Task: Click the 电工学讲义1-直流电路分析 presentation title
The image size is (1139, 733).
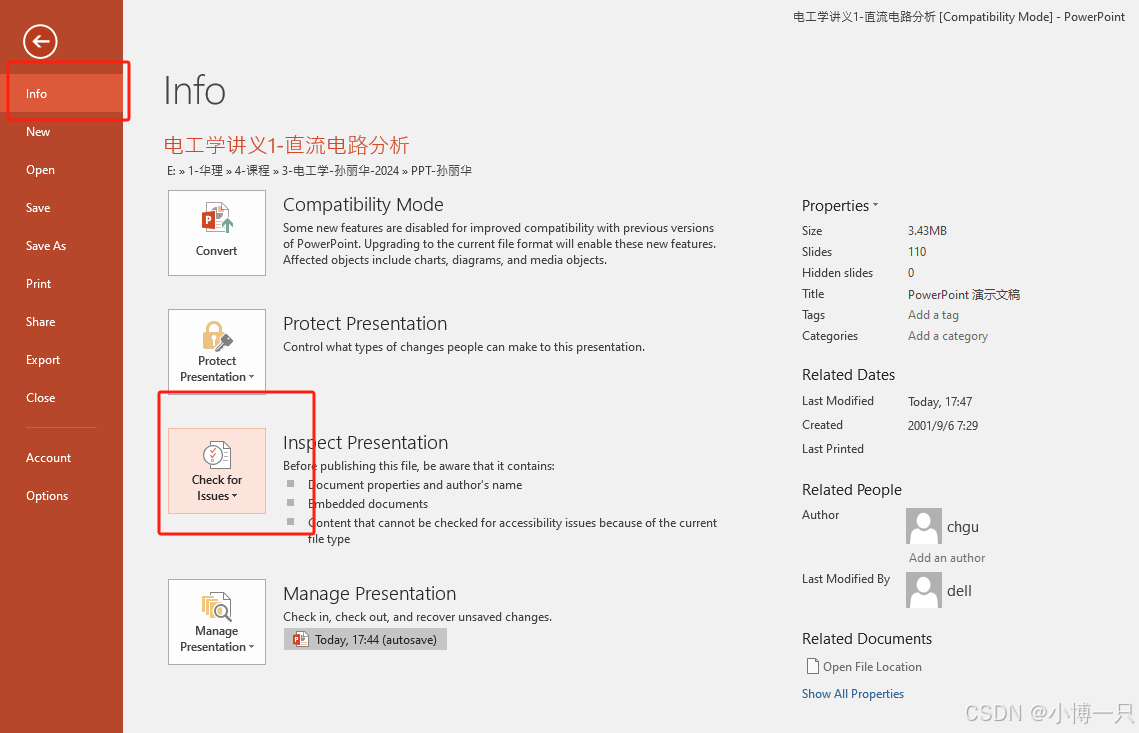Action: click(x=286, y=145)
